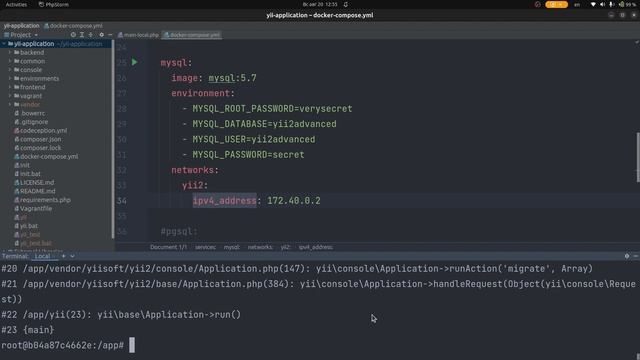This screenshot has height=360, width=640.
Task: Click the 'yii2:' structure breadcrumb
Action: pyautogui.click(x=285, y=247)
